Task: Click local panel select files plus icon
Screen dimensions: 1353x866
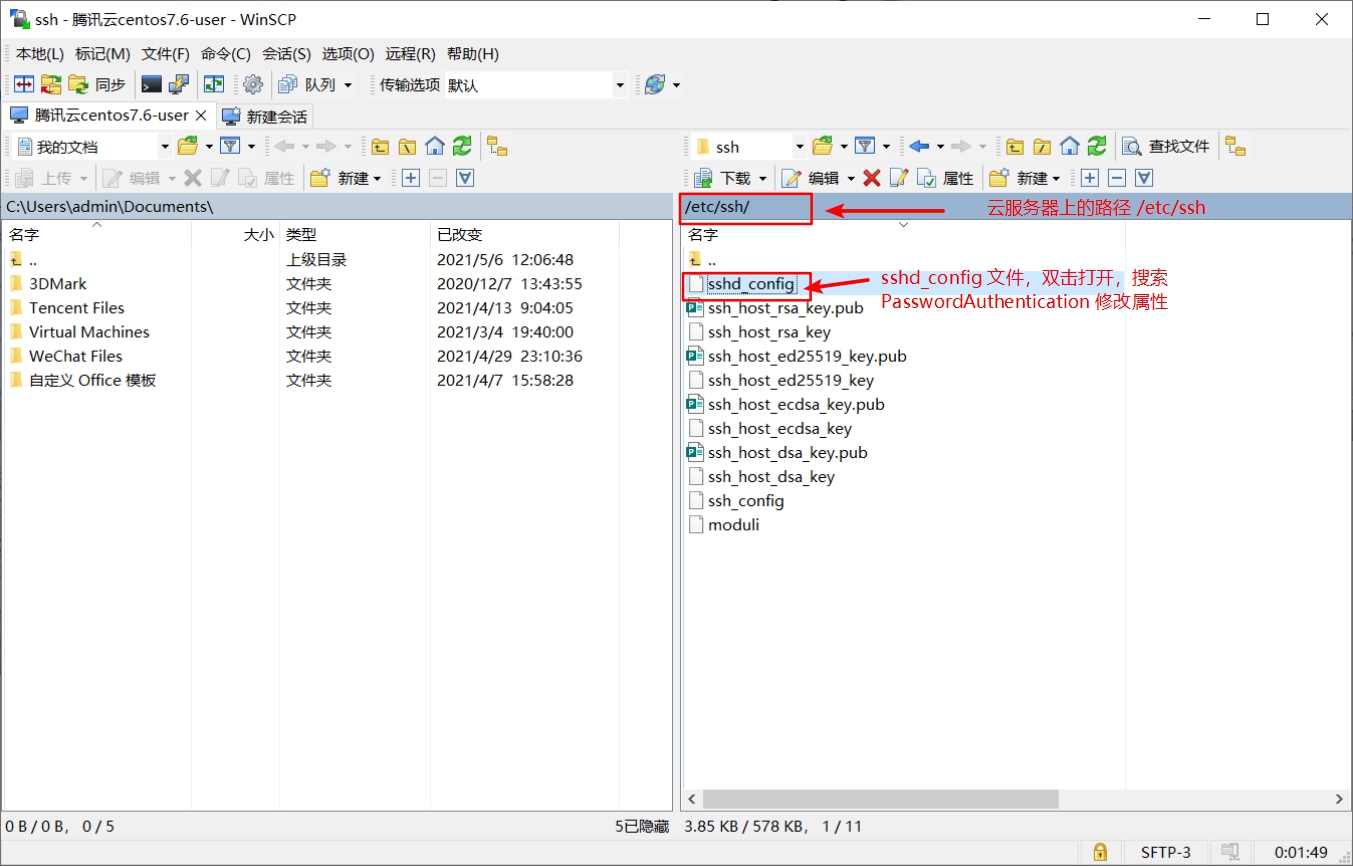Action: click(410, 178)
